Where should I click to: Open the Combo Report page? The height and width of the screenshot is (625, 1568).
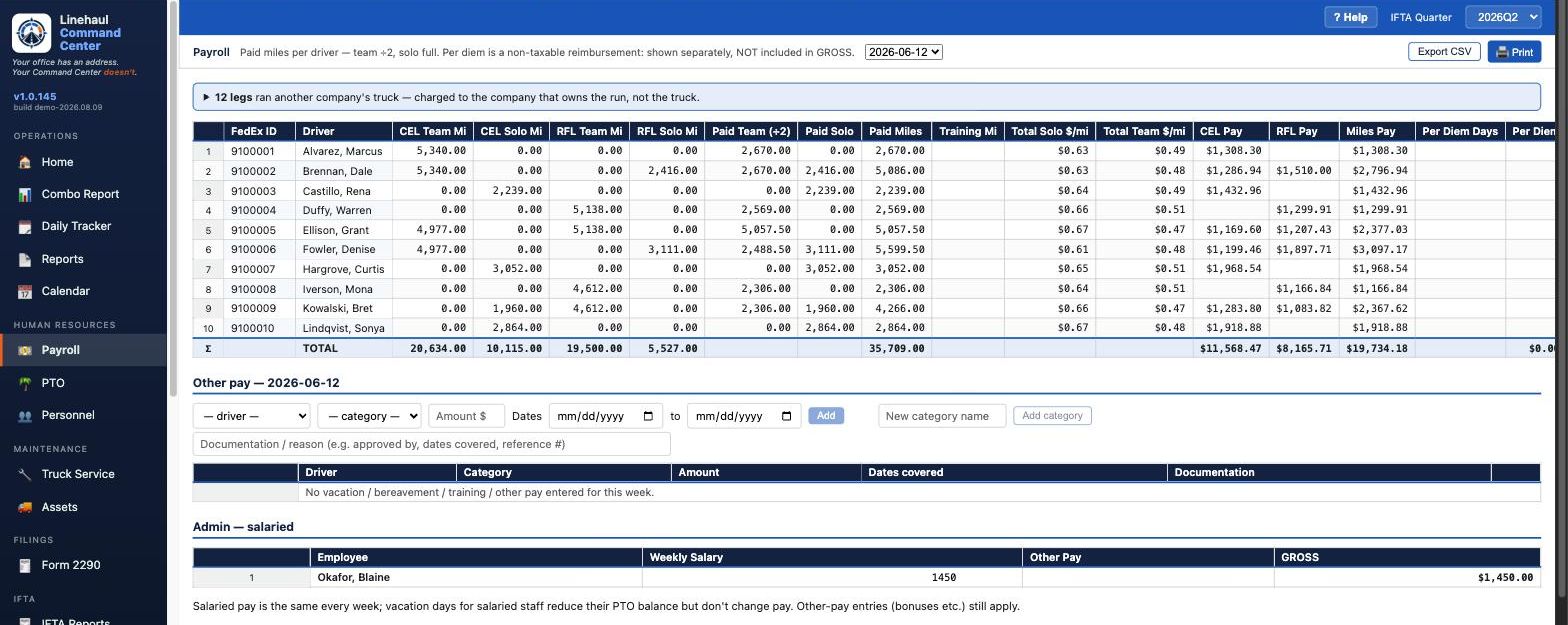[x=83, y=194]
